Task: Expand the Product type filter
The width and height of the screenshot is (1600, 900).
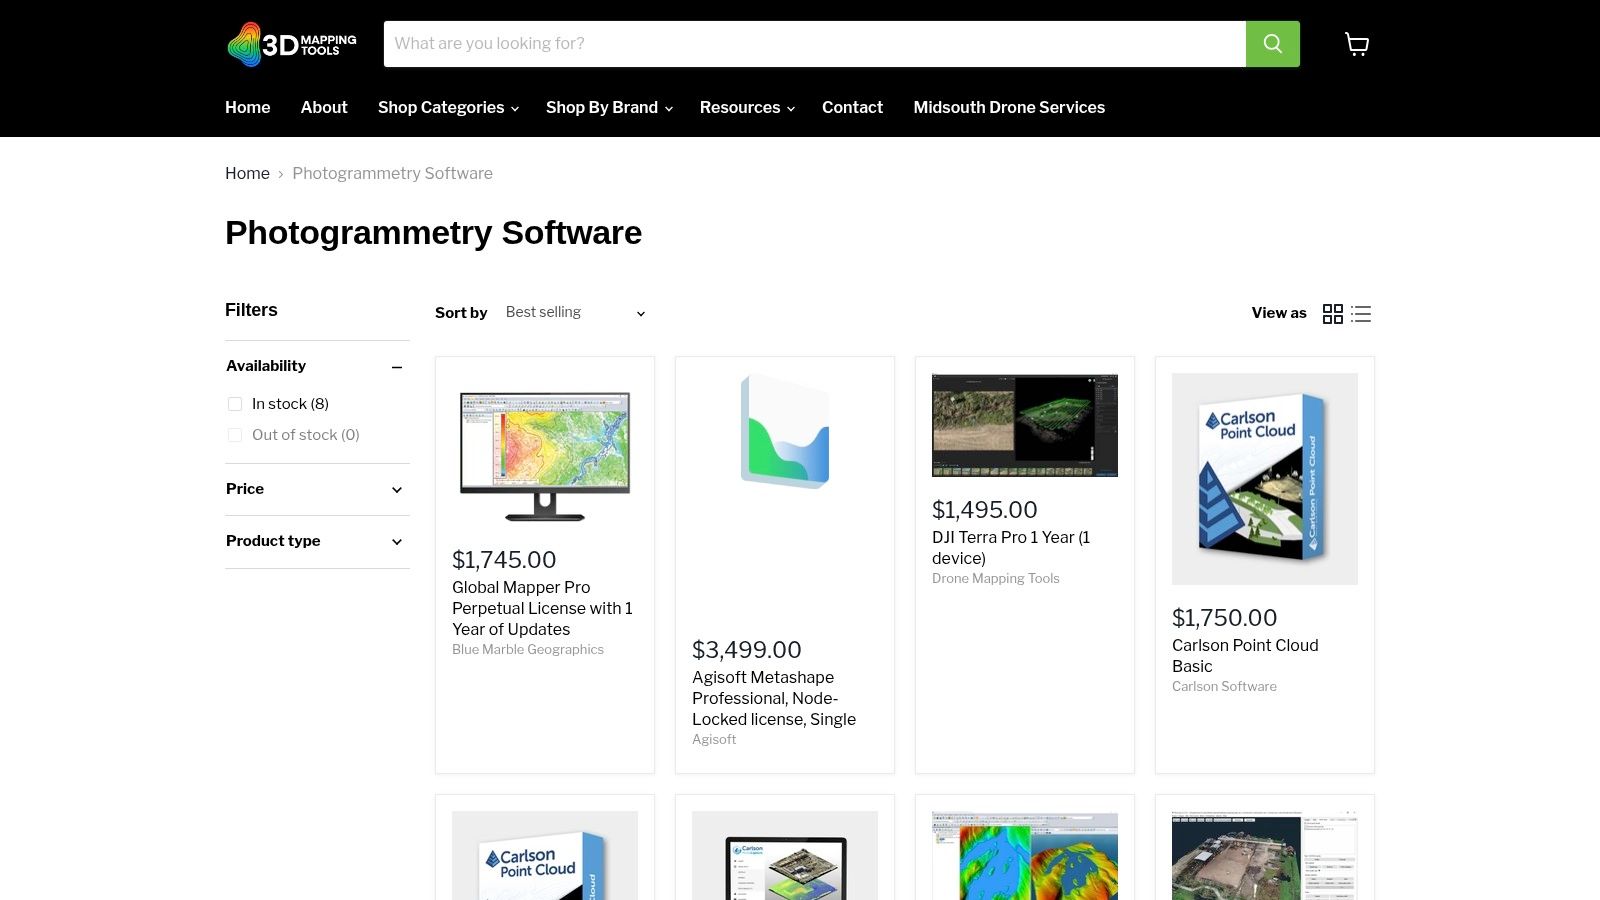Action: click(x=318, y=541)
